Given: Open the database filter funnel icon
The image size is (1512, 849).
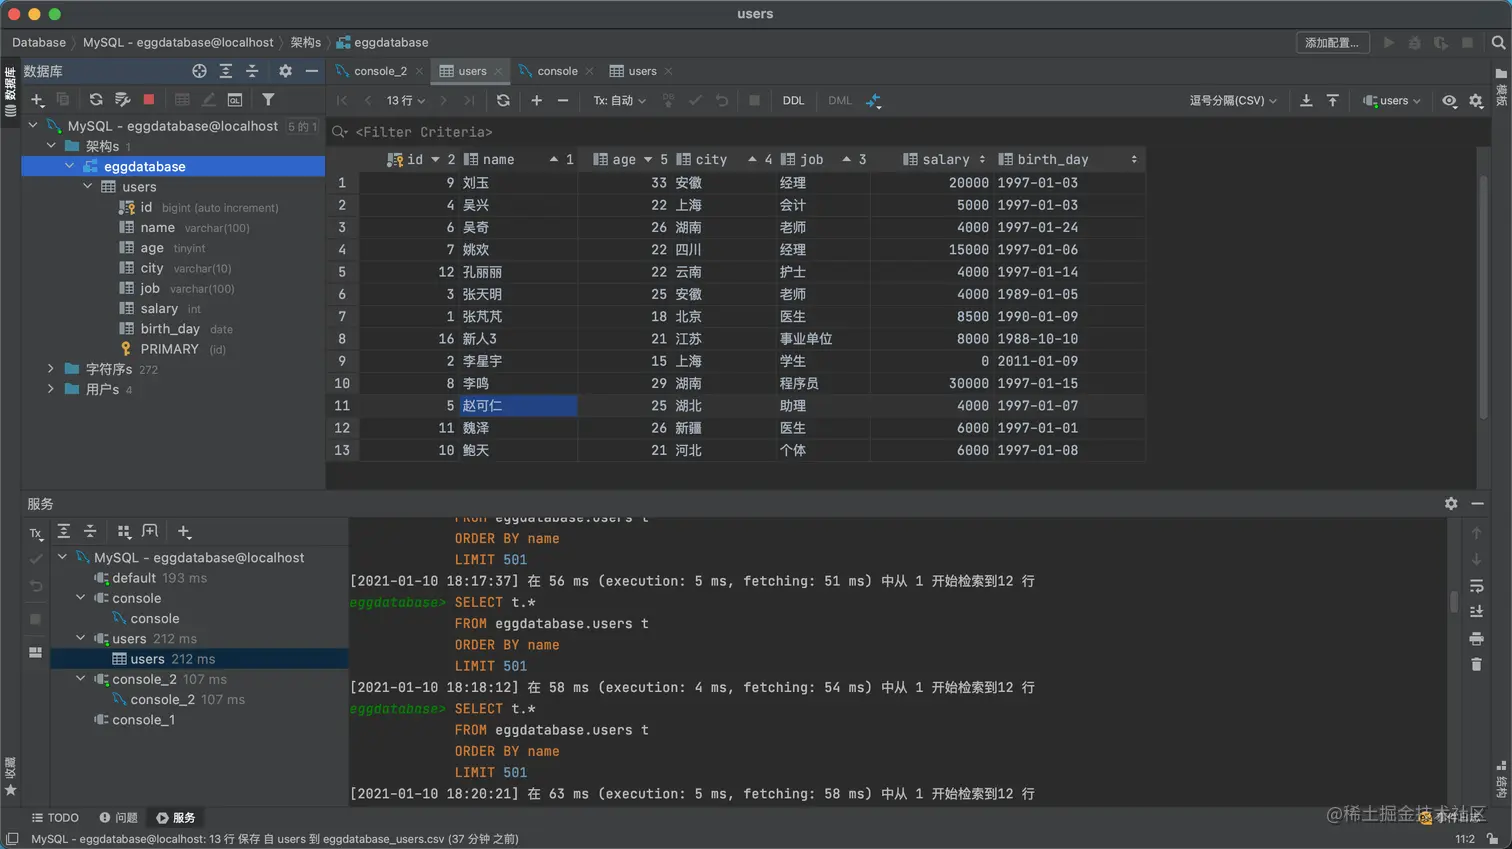Looking at the screenshot, I should 268,100.
